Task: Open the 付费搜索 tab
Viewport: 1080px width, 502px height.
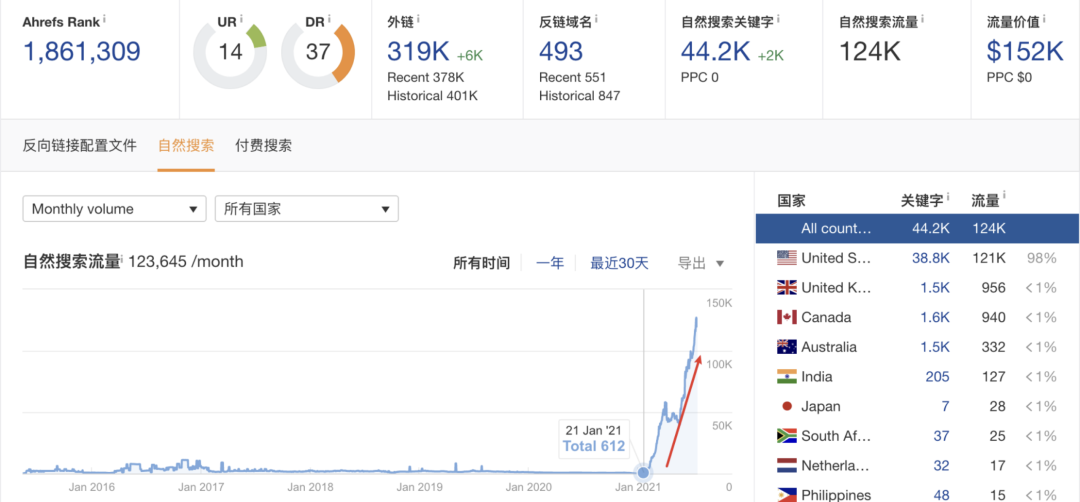Action: click(x=263, y=145)
